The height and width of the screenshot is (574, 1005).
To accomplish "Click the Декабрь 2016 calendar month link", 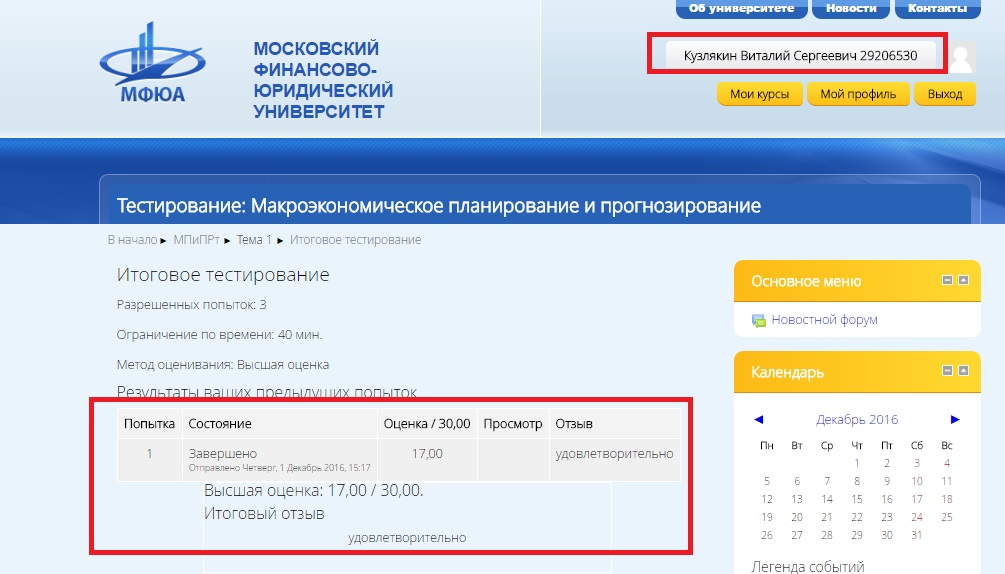I will click(x=857, y=419).
